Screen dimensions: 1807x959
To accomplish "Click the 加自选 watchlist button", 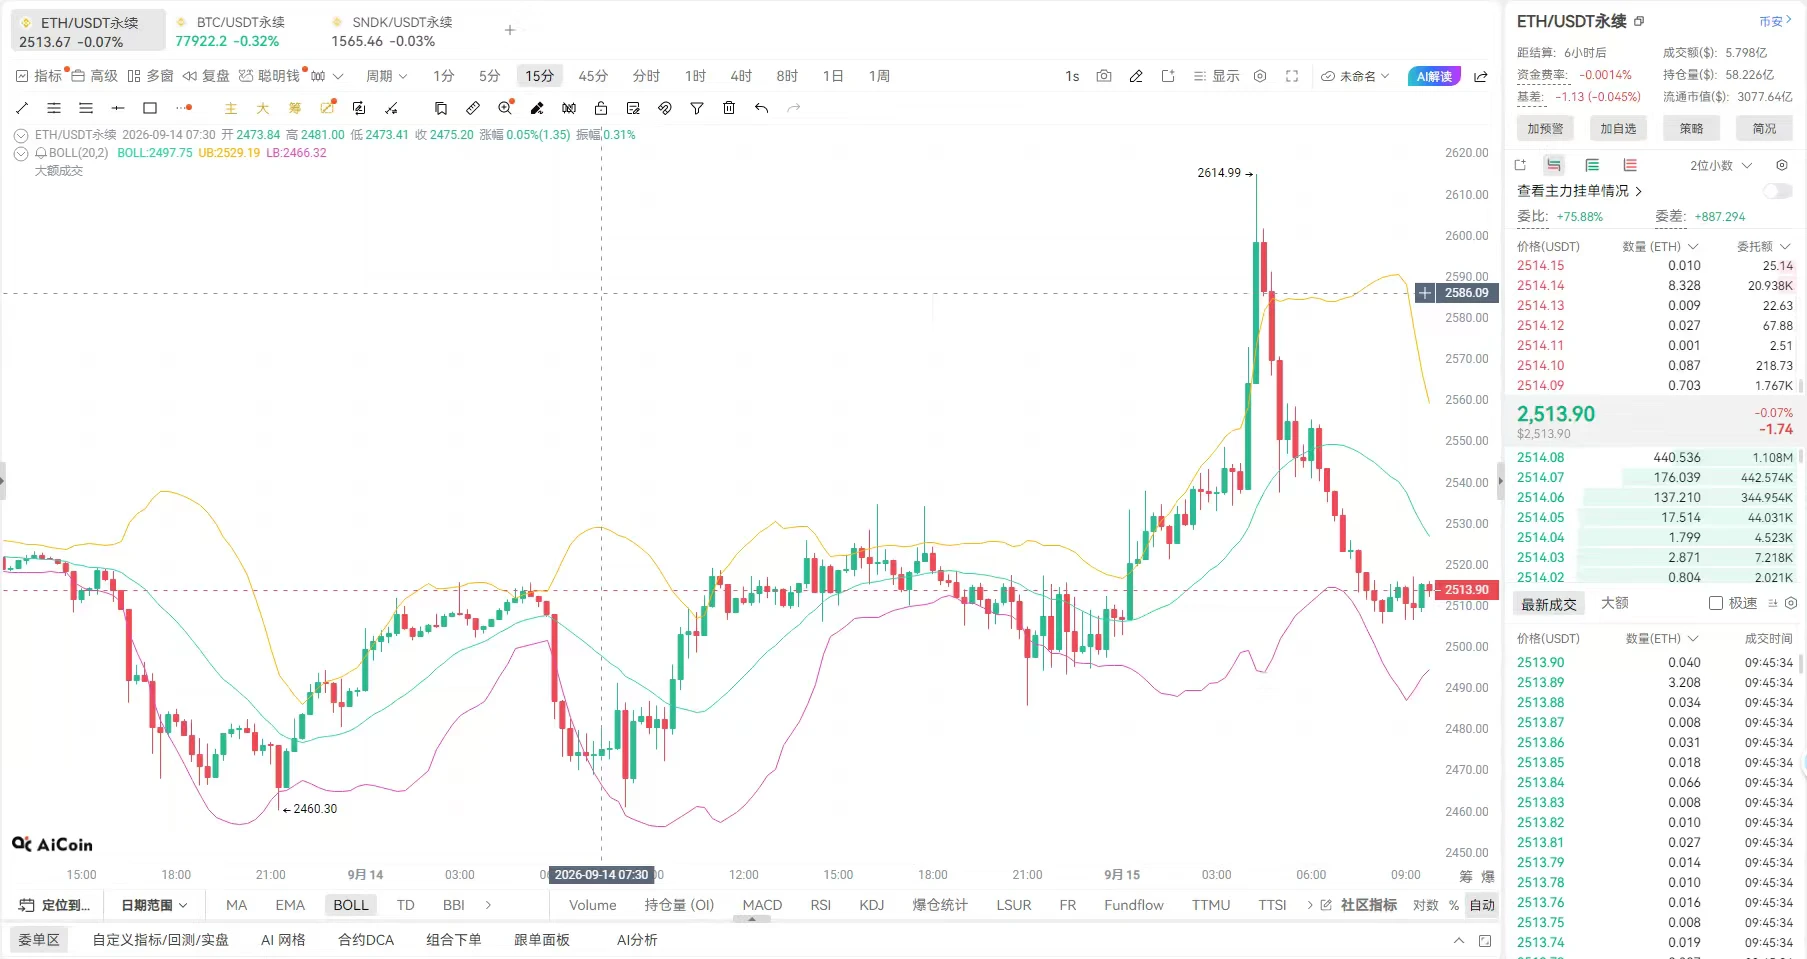I will [1618, 128].
